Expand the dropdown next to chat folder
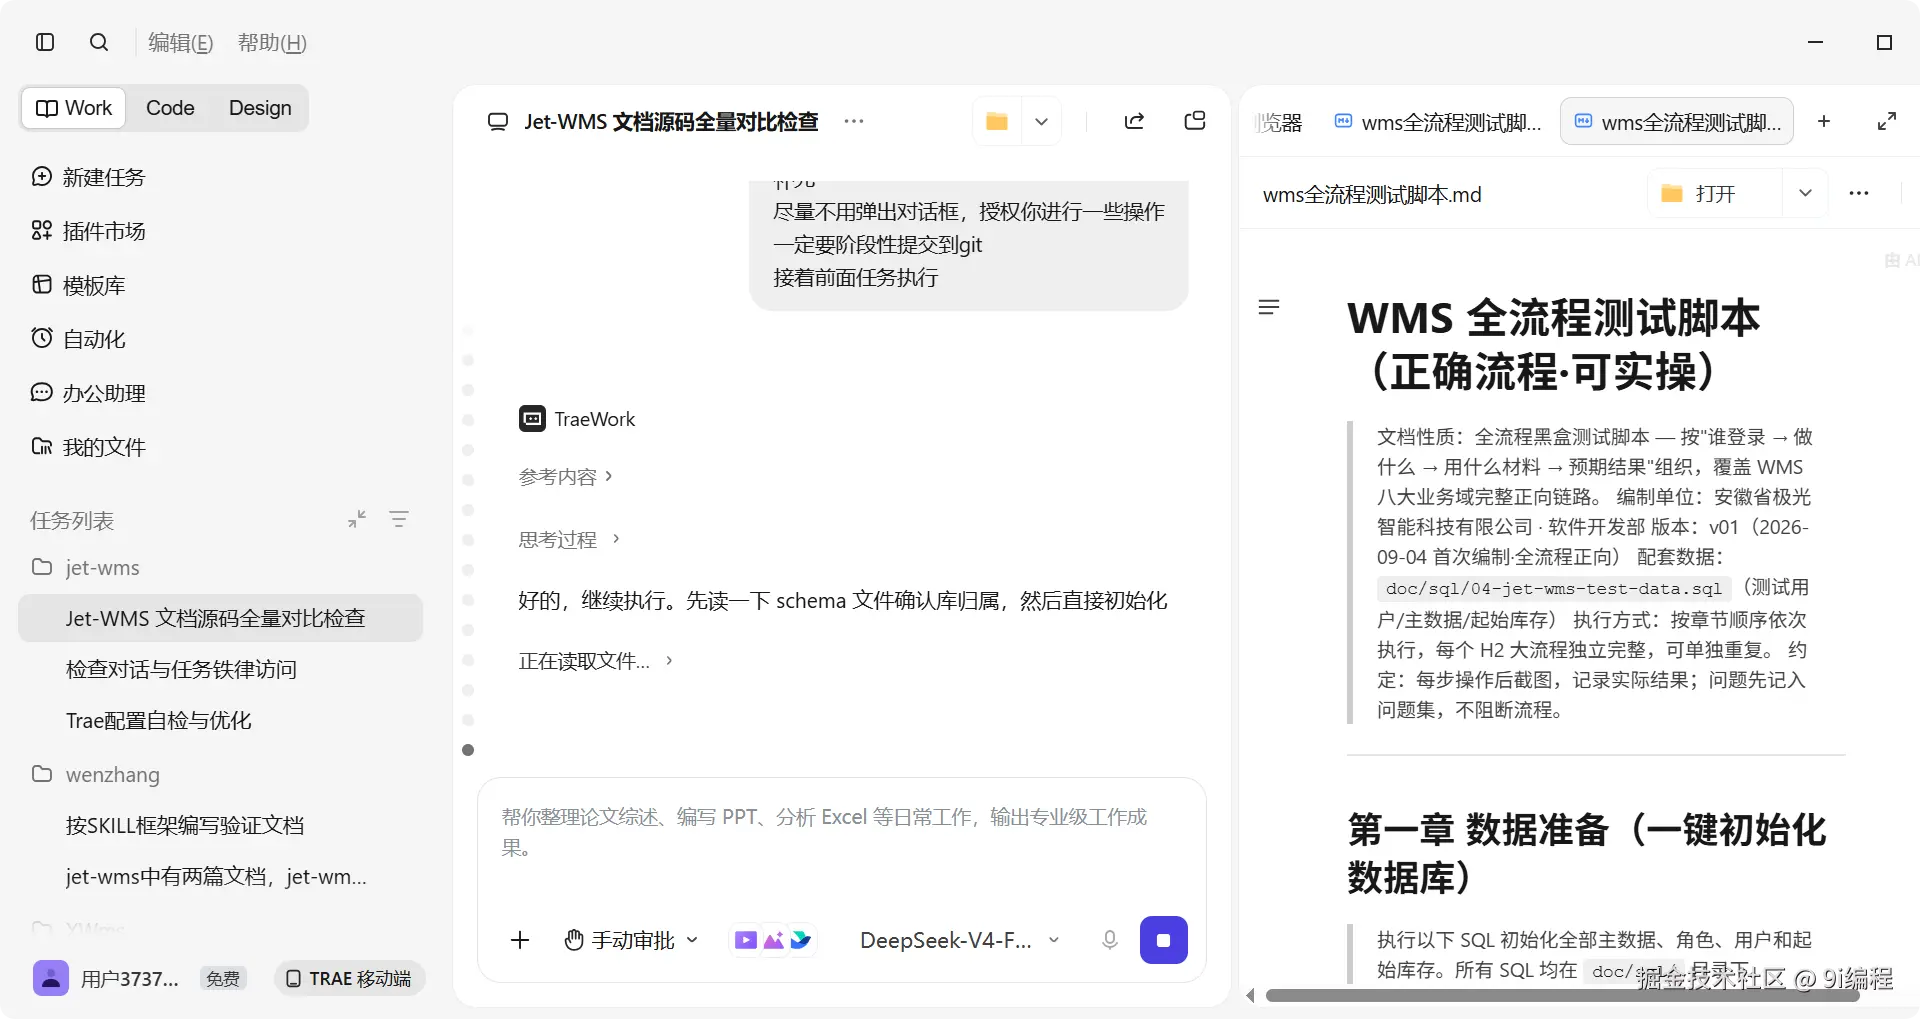The width and height of the screenshot is (1920, 1019). (x=1041, y=121)
